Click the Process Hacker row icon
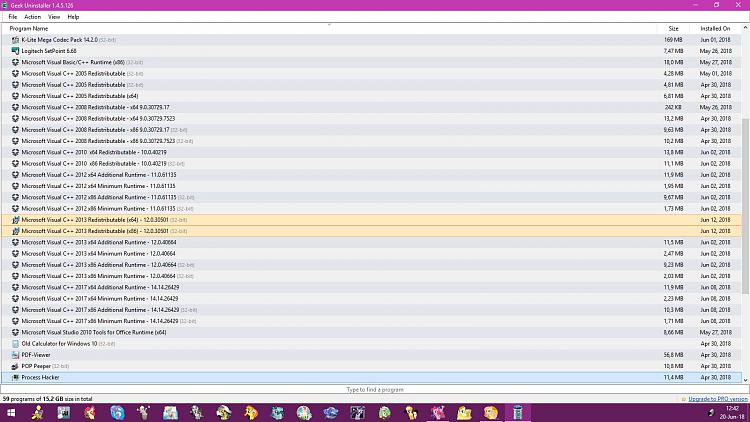The height and width of the screenshot is (422, 750). (15, 378)
